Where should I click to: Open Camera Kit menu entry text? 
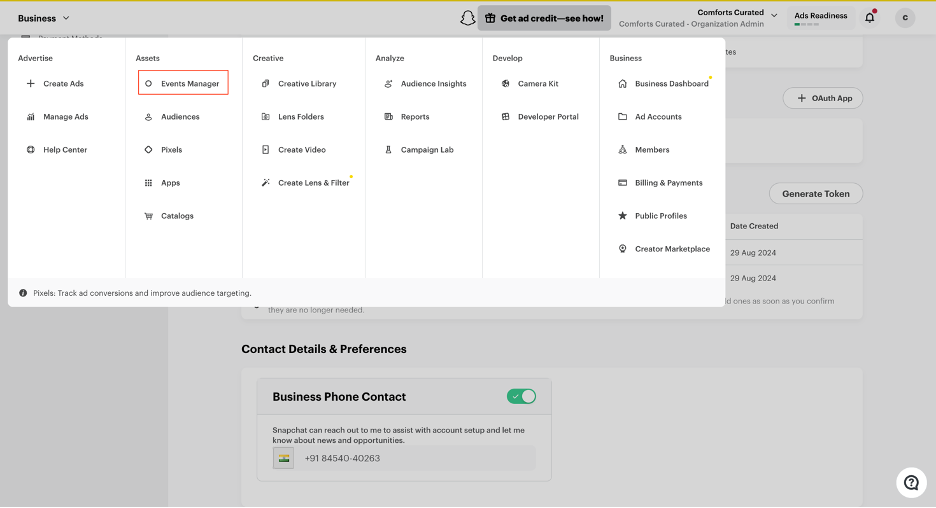[x=538, y=84]
